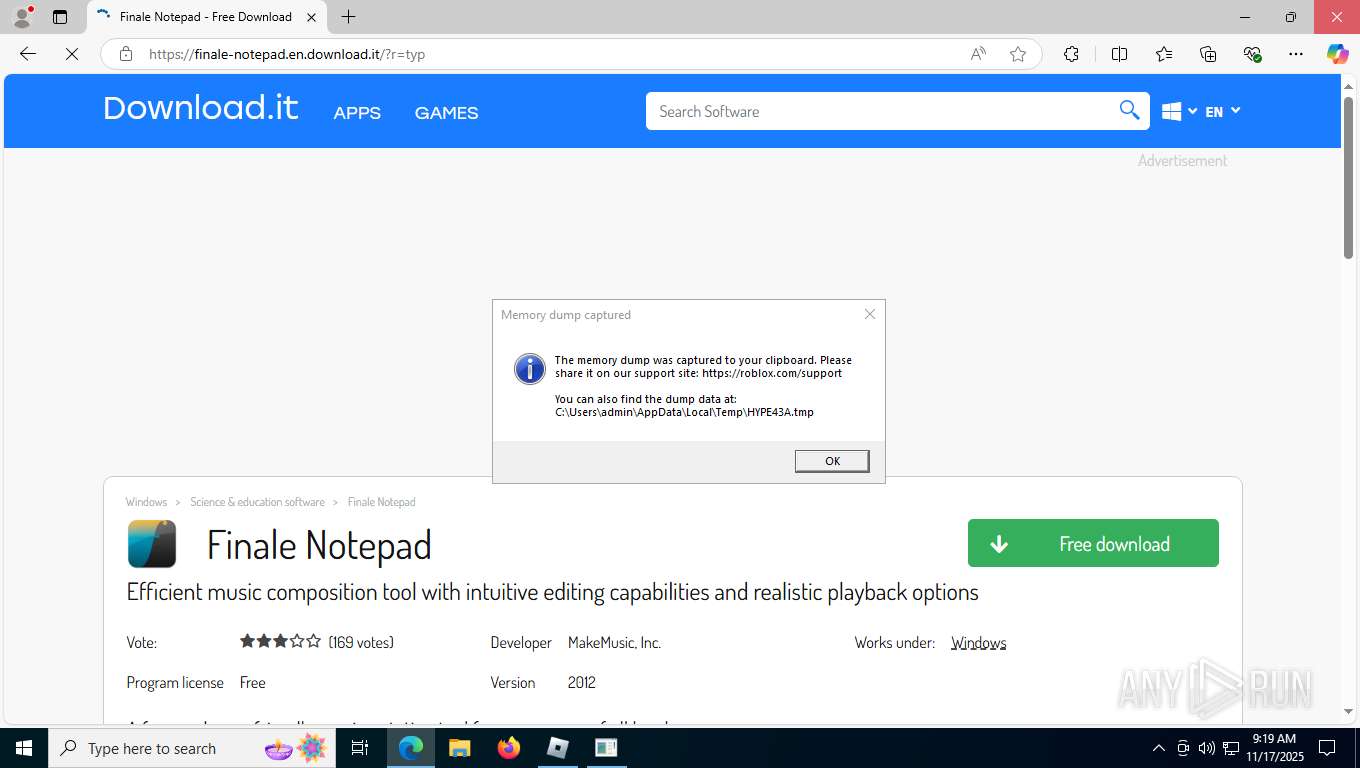Open tab actions menu
Viewport: 1360px width, 768px height.
60,17
